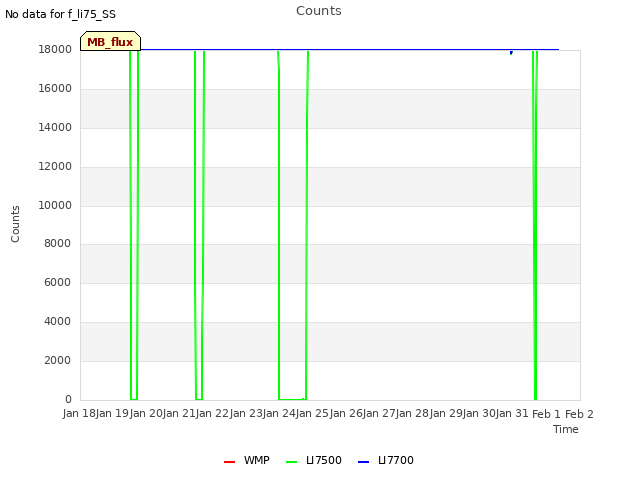The width and height of the screenshot is (640, 480).
Task: Click the wide green LI7500 dropout around Jan 24
Action: click(292, 225)
